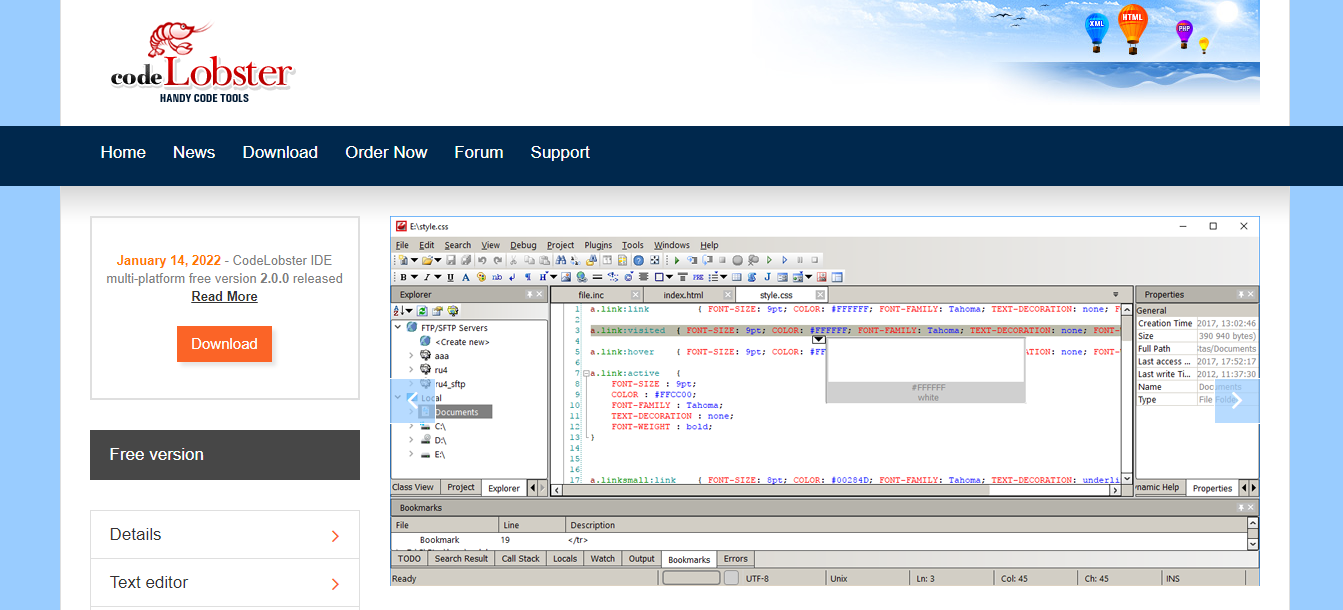1343x610 pixels.
Task: Click the Save All icon in the IDE toolbar
Action: [x=466, y=260]
